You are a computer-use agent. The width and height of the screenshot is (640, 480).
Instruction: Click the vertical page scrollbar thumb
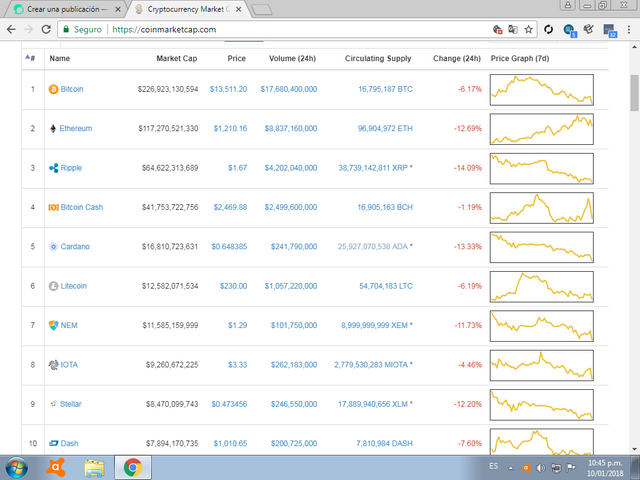(x=635, y=93)
